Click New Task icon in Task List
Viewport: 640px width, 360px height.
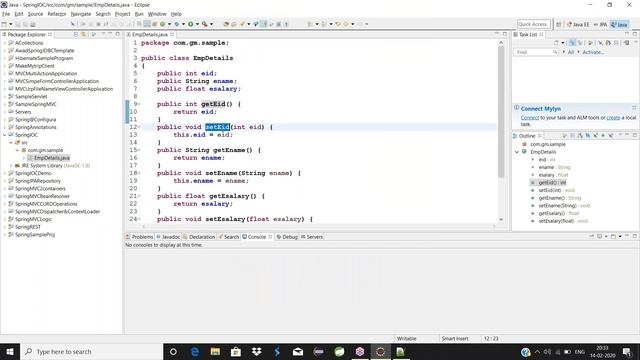click(556, 43)
